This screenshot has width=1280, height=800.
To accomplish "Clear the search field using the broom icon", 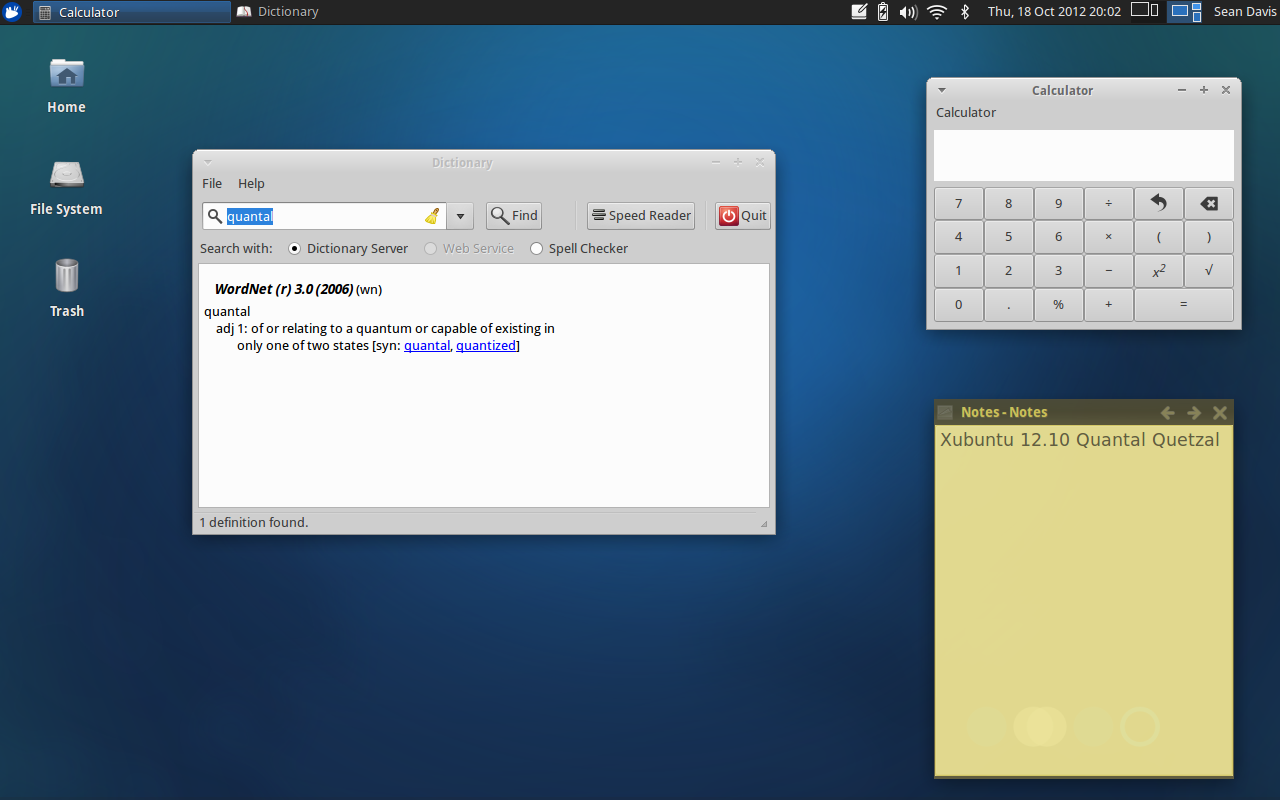I will [x=432, y=216].
